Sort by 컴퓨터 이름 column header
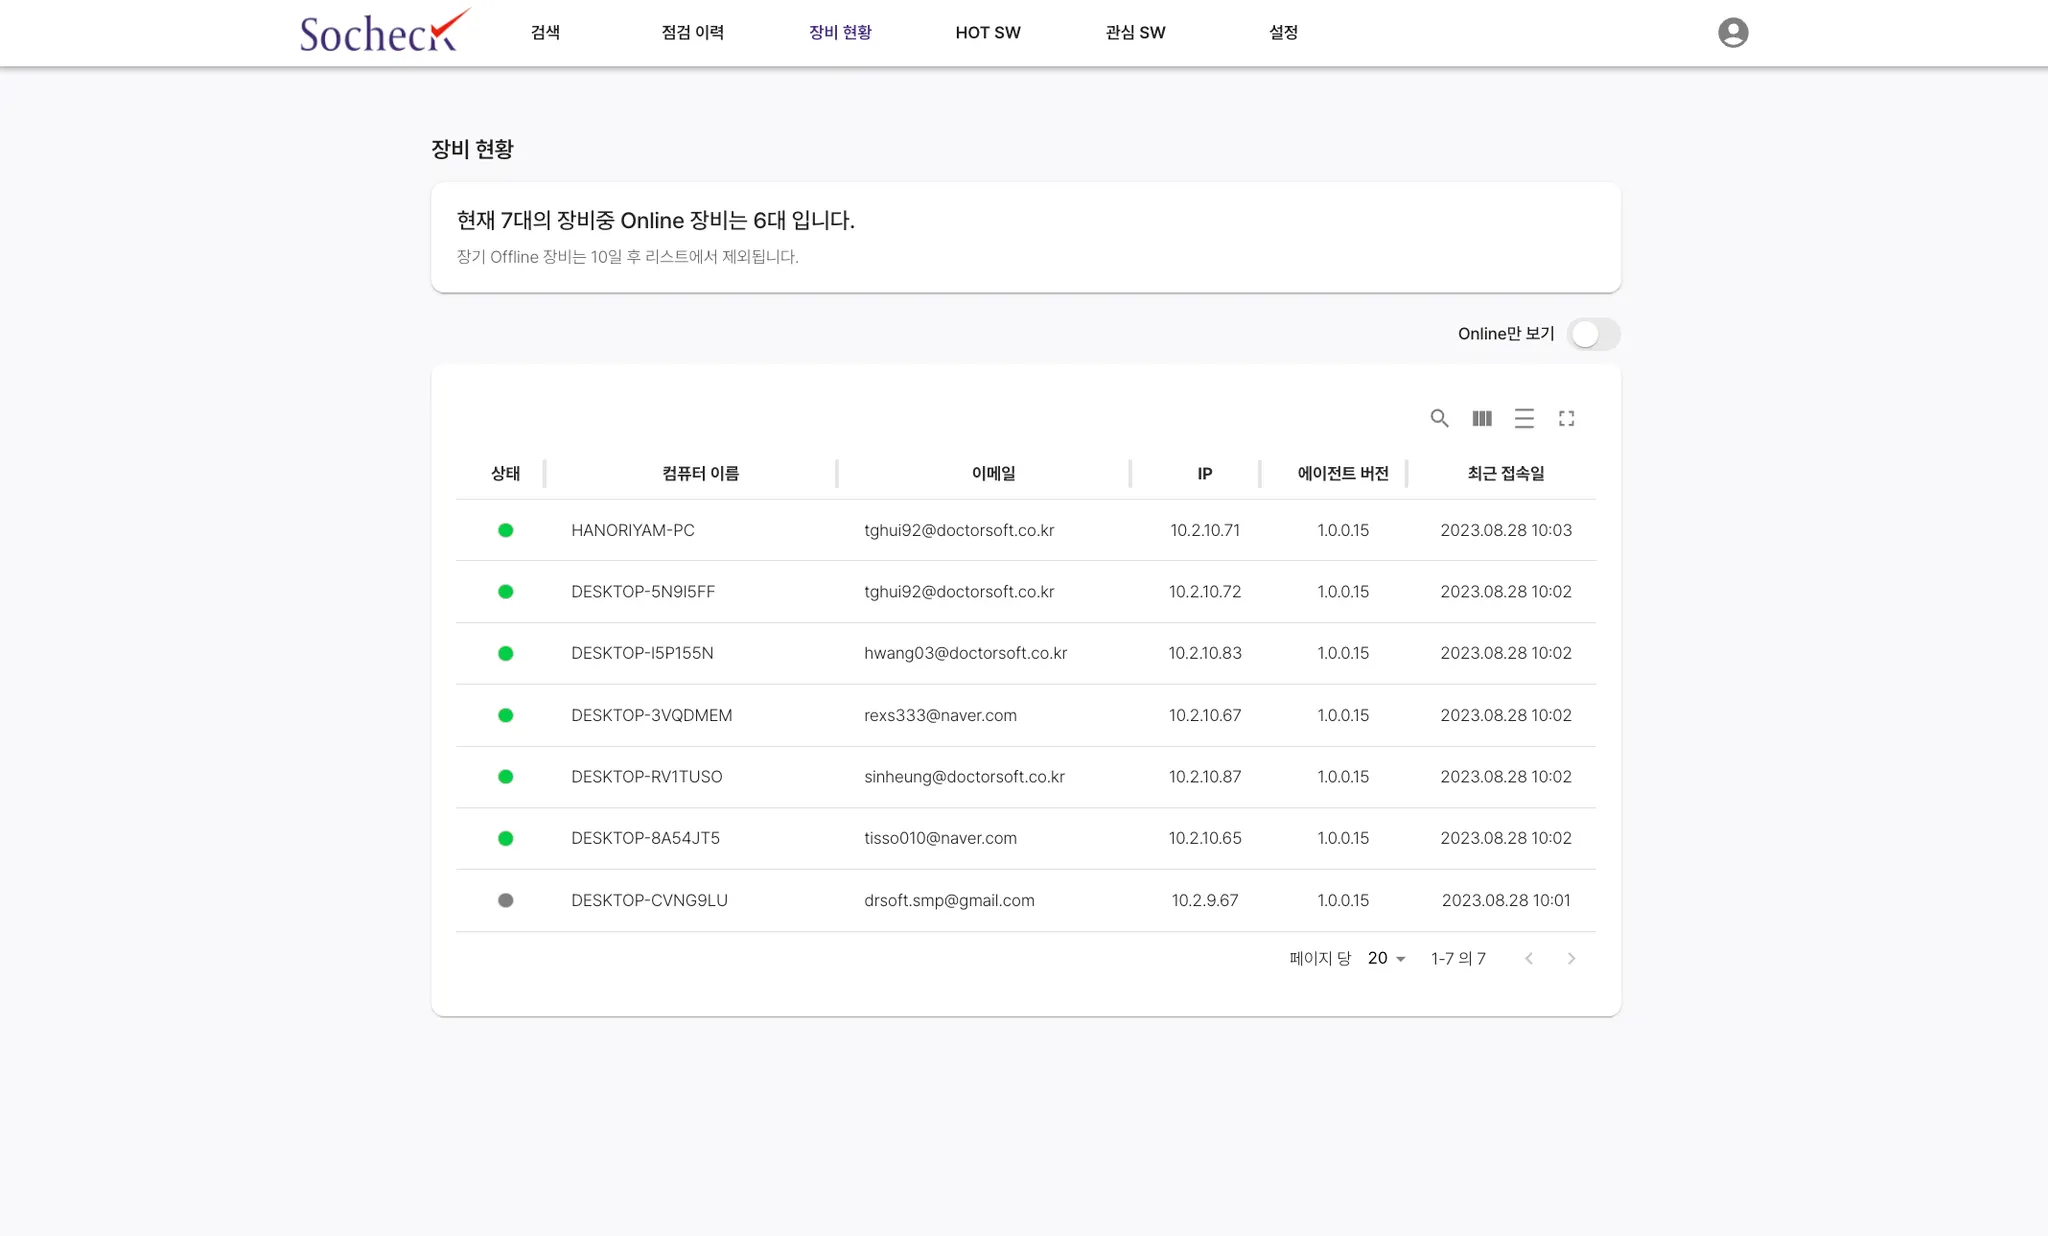 tap(700, 473)
